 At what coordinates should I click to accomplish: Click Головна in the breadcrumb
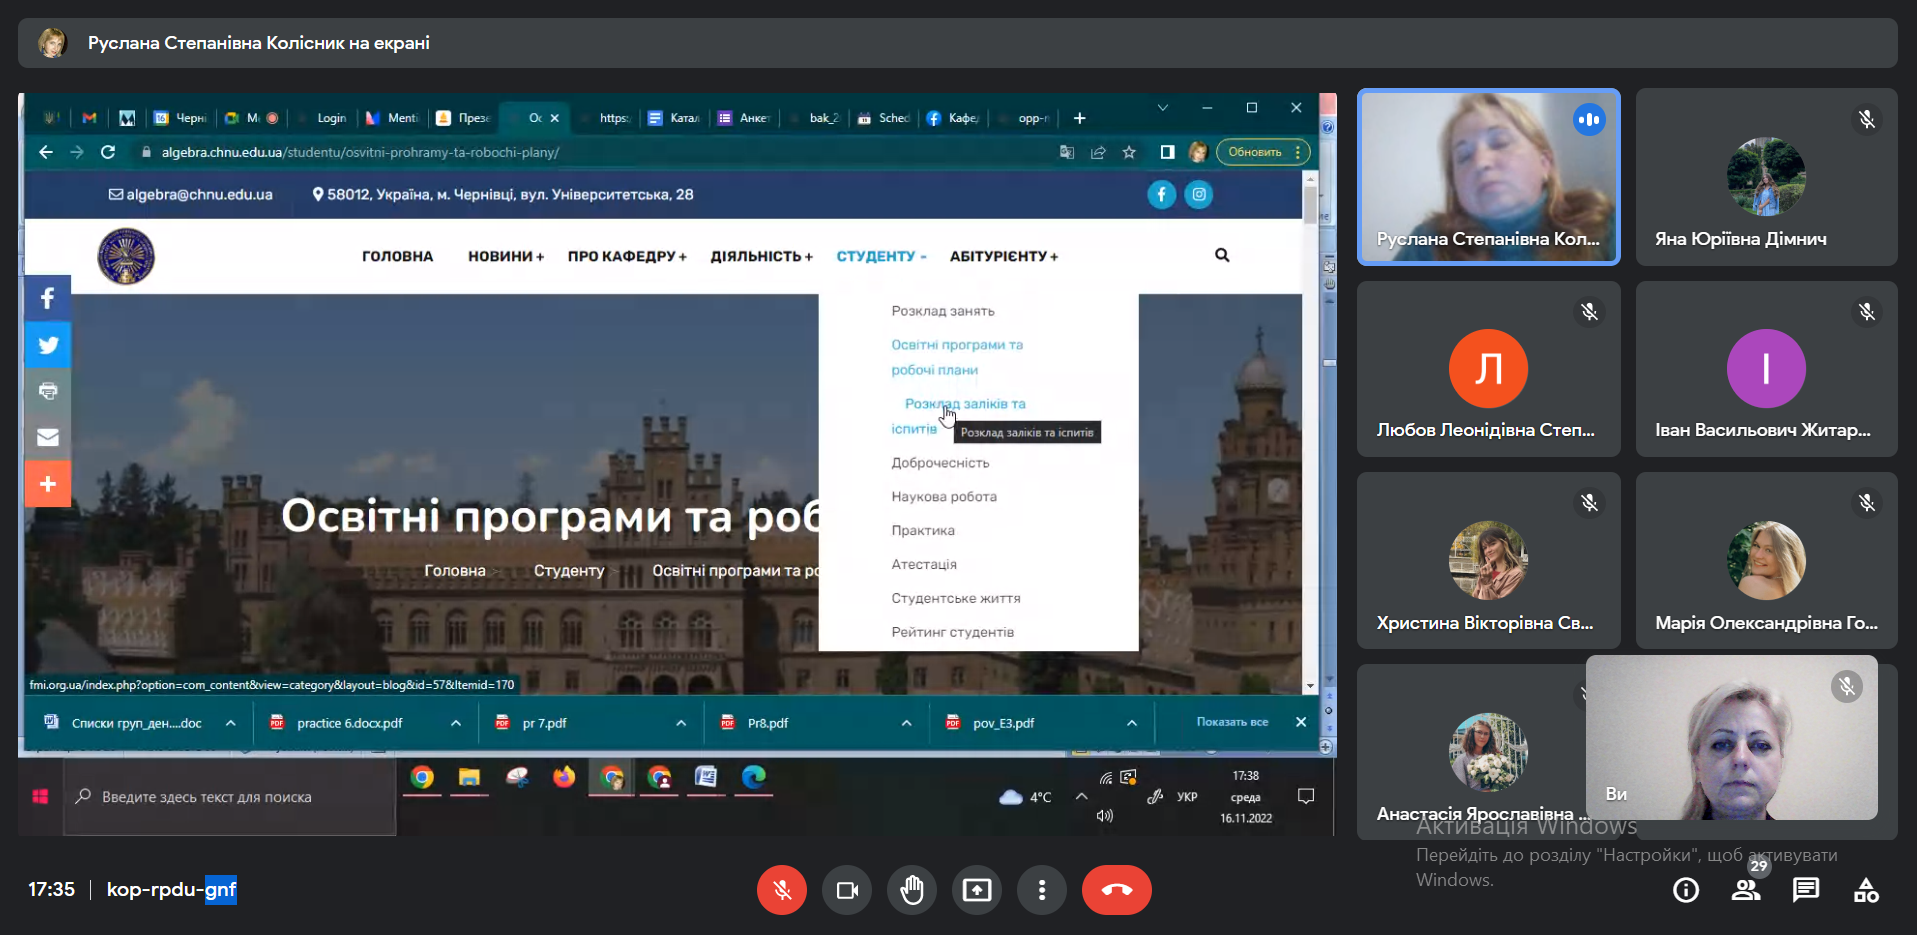pyautogui.click(x=455, y=571)
